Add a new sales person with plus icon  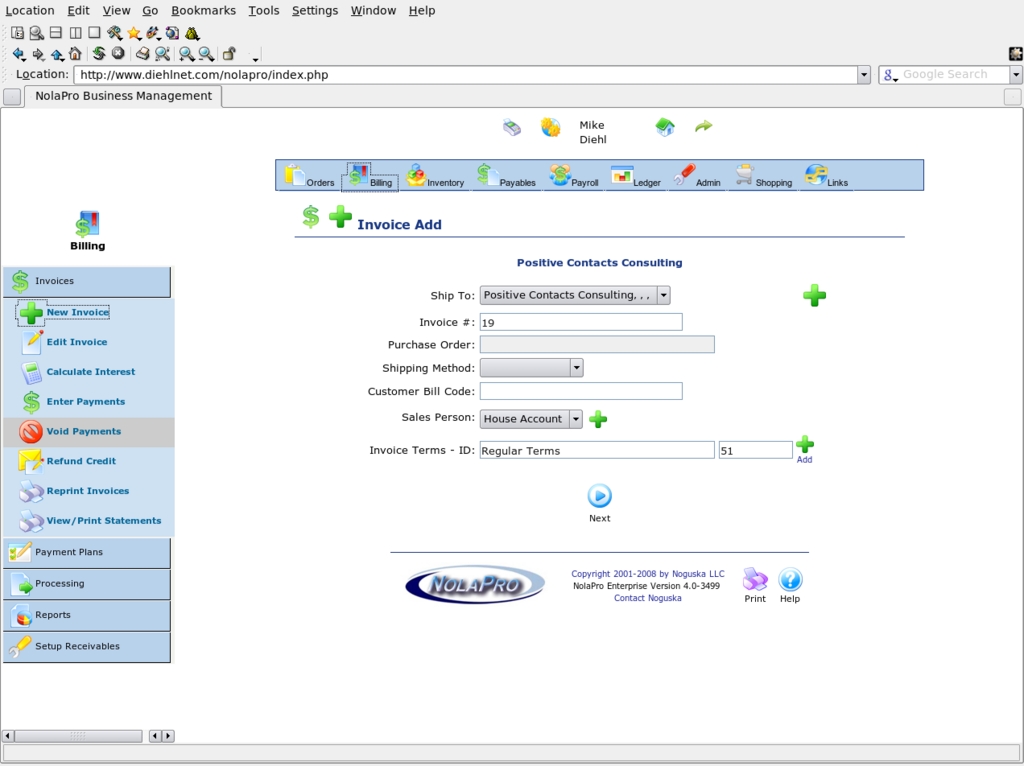[x=598, y=419]
